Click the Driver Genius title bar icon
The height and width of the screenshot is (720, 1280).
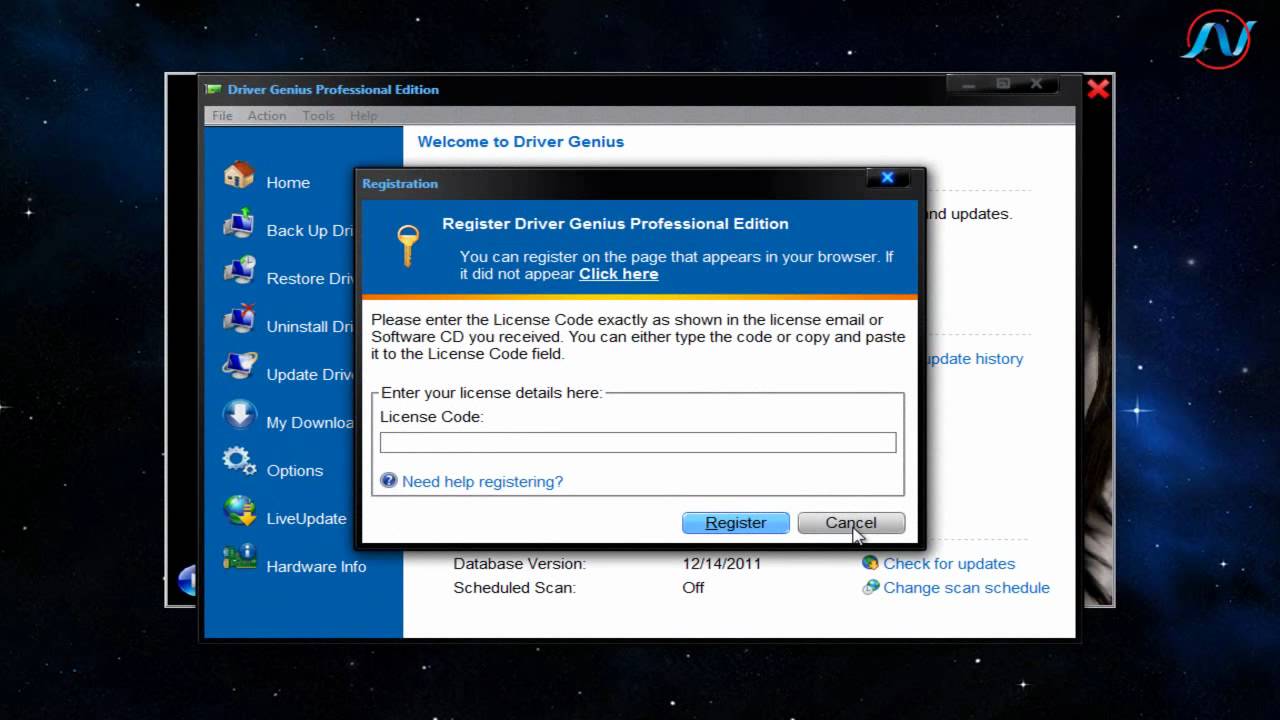click(x=214, y=89)
